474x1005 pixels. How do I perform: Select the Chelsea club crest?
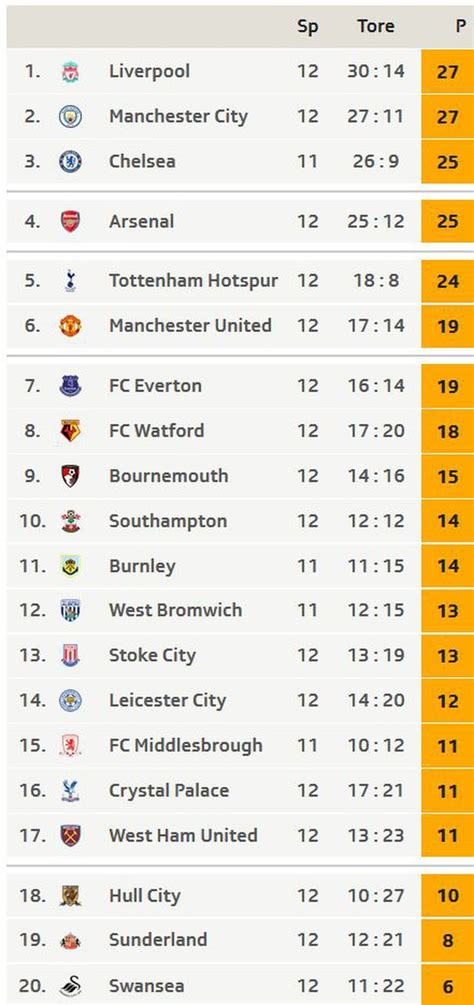(x=70, y=162)
